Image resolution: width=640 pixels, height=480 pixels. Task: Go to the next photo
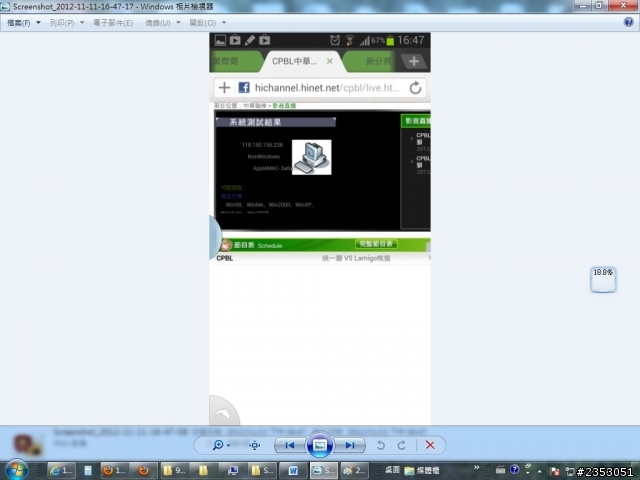(350, 445)
